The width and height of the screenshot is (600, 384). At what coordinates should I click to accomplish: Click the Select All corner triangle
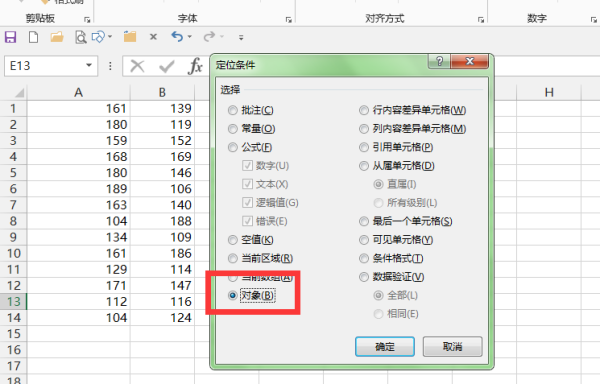coord(19,93)
